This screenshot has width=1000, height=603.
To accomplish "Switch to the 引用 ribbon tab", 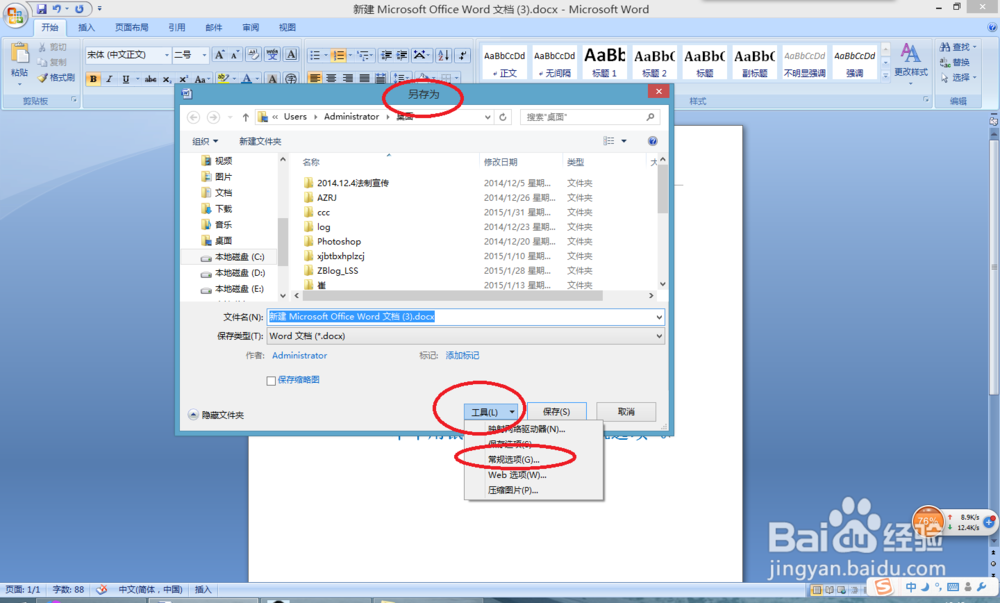I will coord(177,27).
